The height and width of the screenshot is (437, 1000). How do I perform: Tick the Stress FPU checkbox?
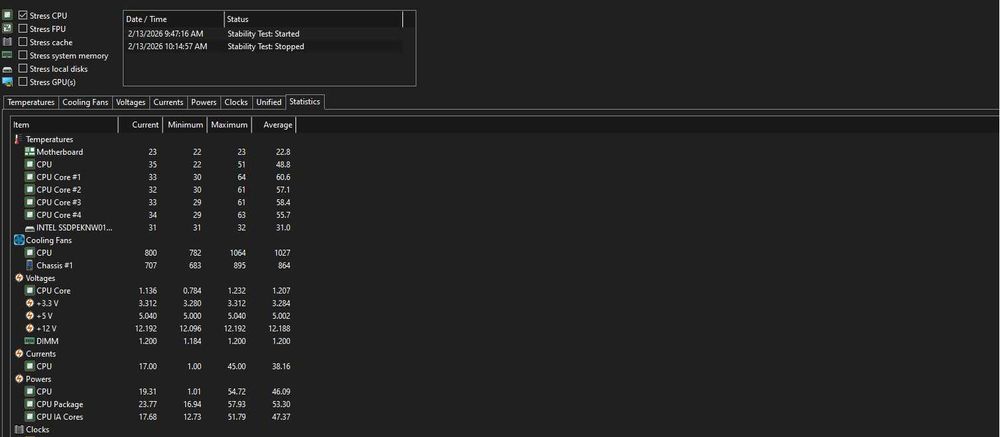point(23,29)
